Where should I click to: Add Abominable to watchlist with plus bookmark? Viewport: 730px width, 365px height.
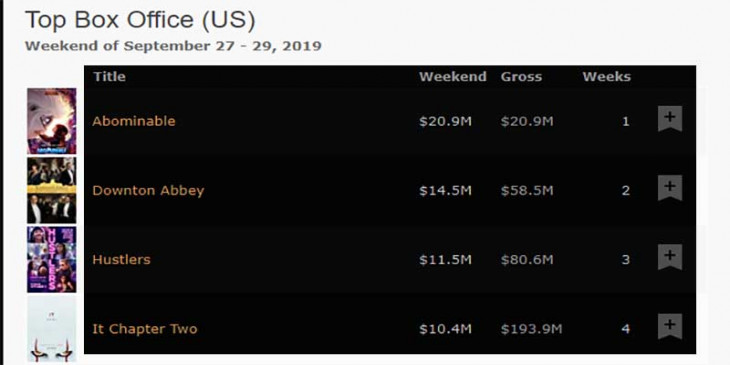[669, 119]
